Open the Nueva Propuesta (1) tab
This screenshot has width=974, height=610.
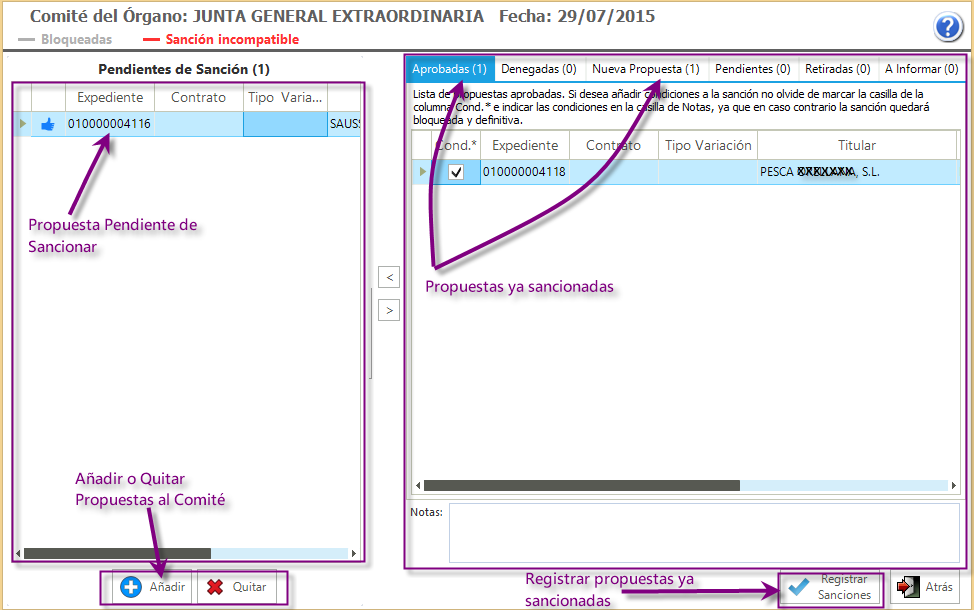645,69
